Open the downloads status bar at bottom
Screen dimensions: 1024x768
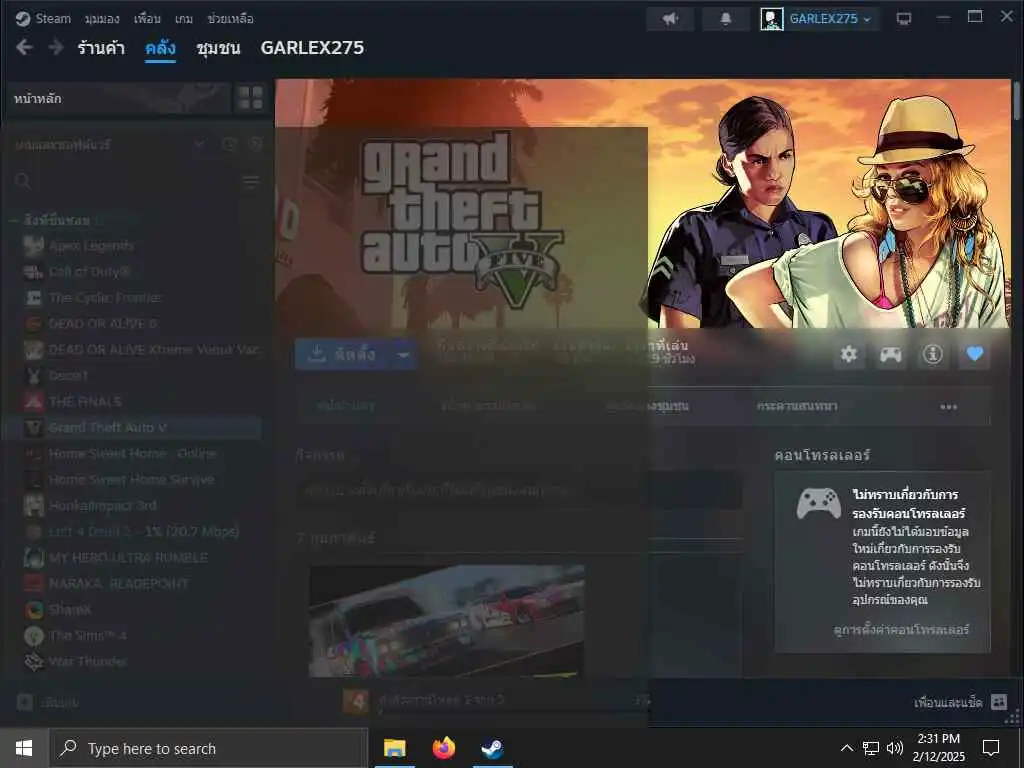click(496, 701)
